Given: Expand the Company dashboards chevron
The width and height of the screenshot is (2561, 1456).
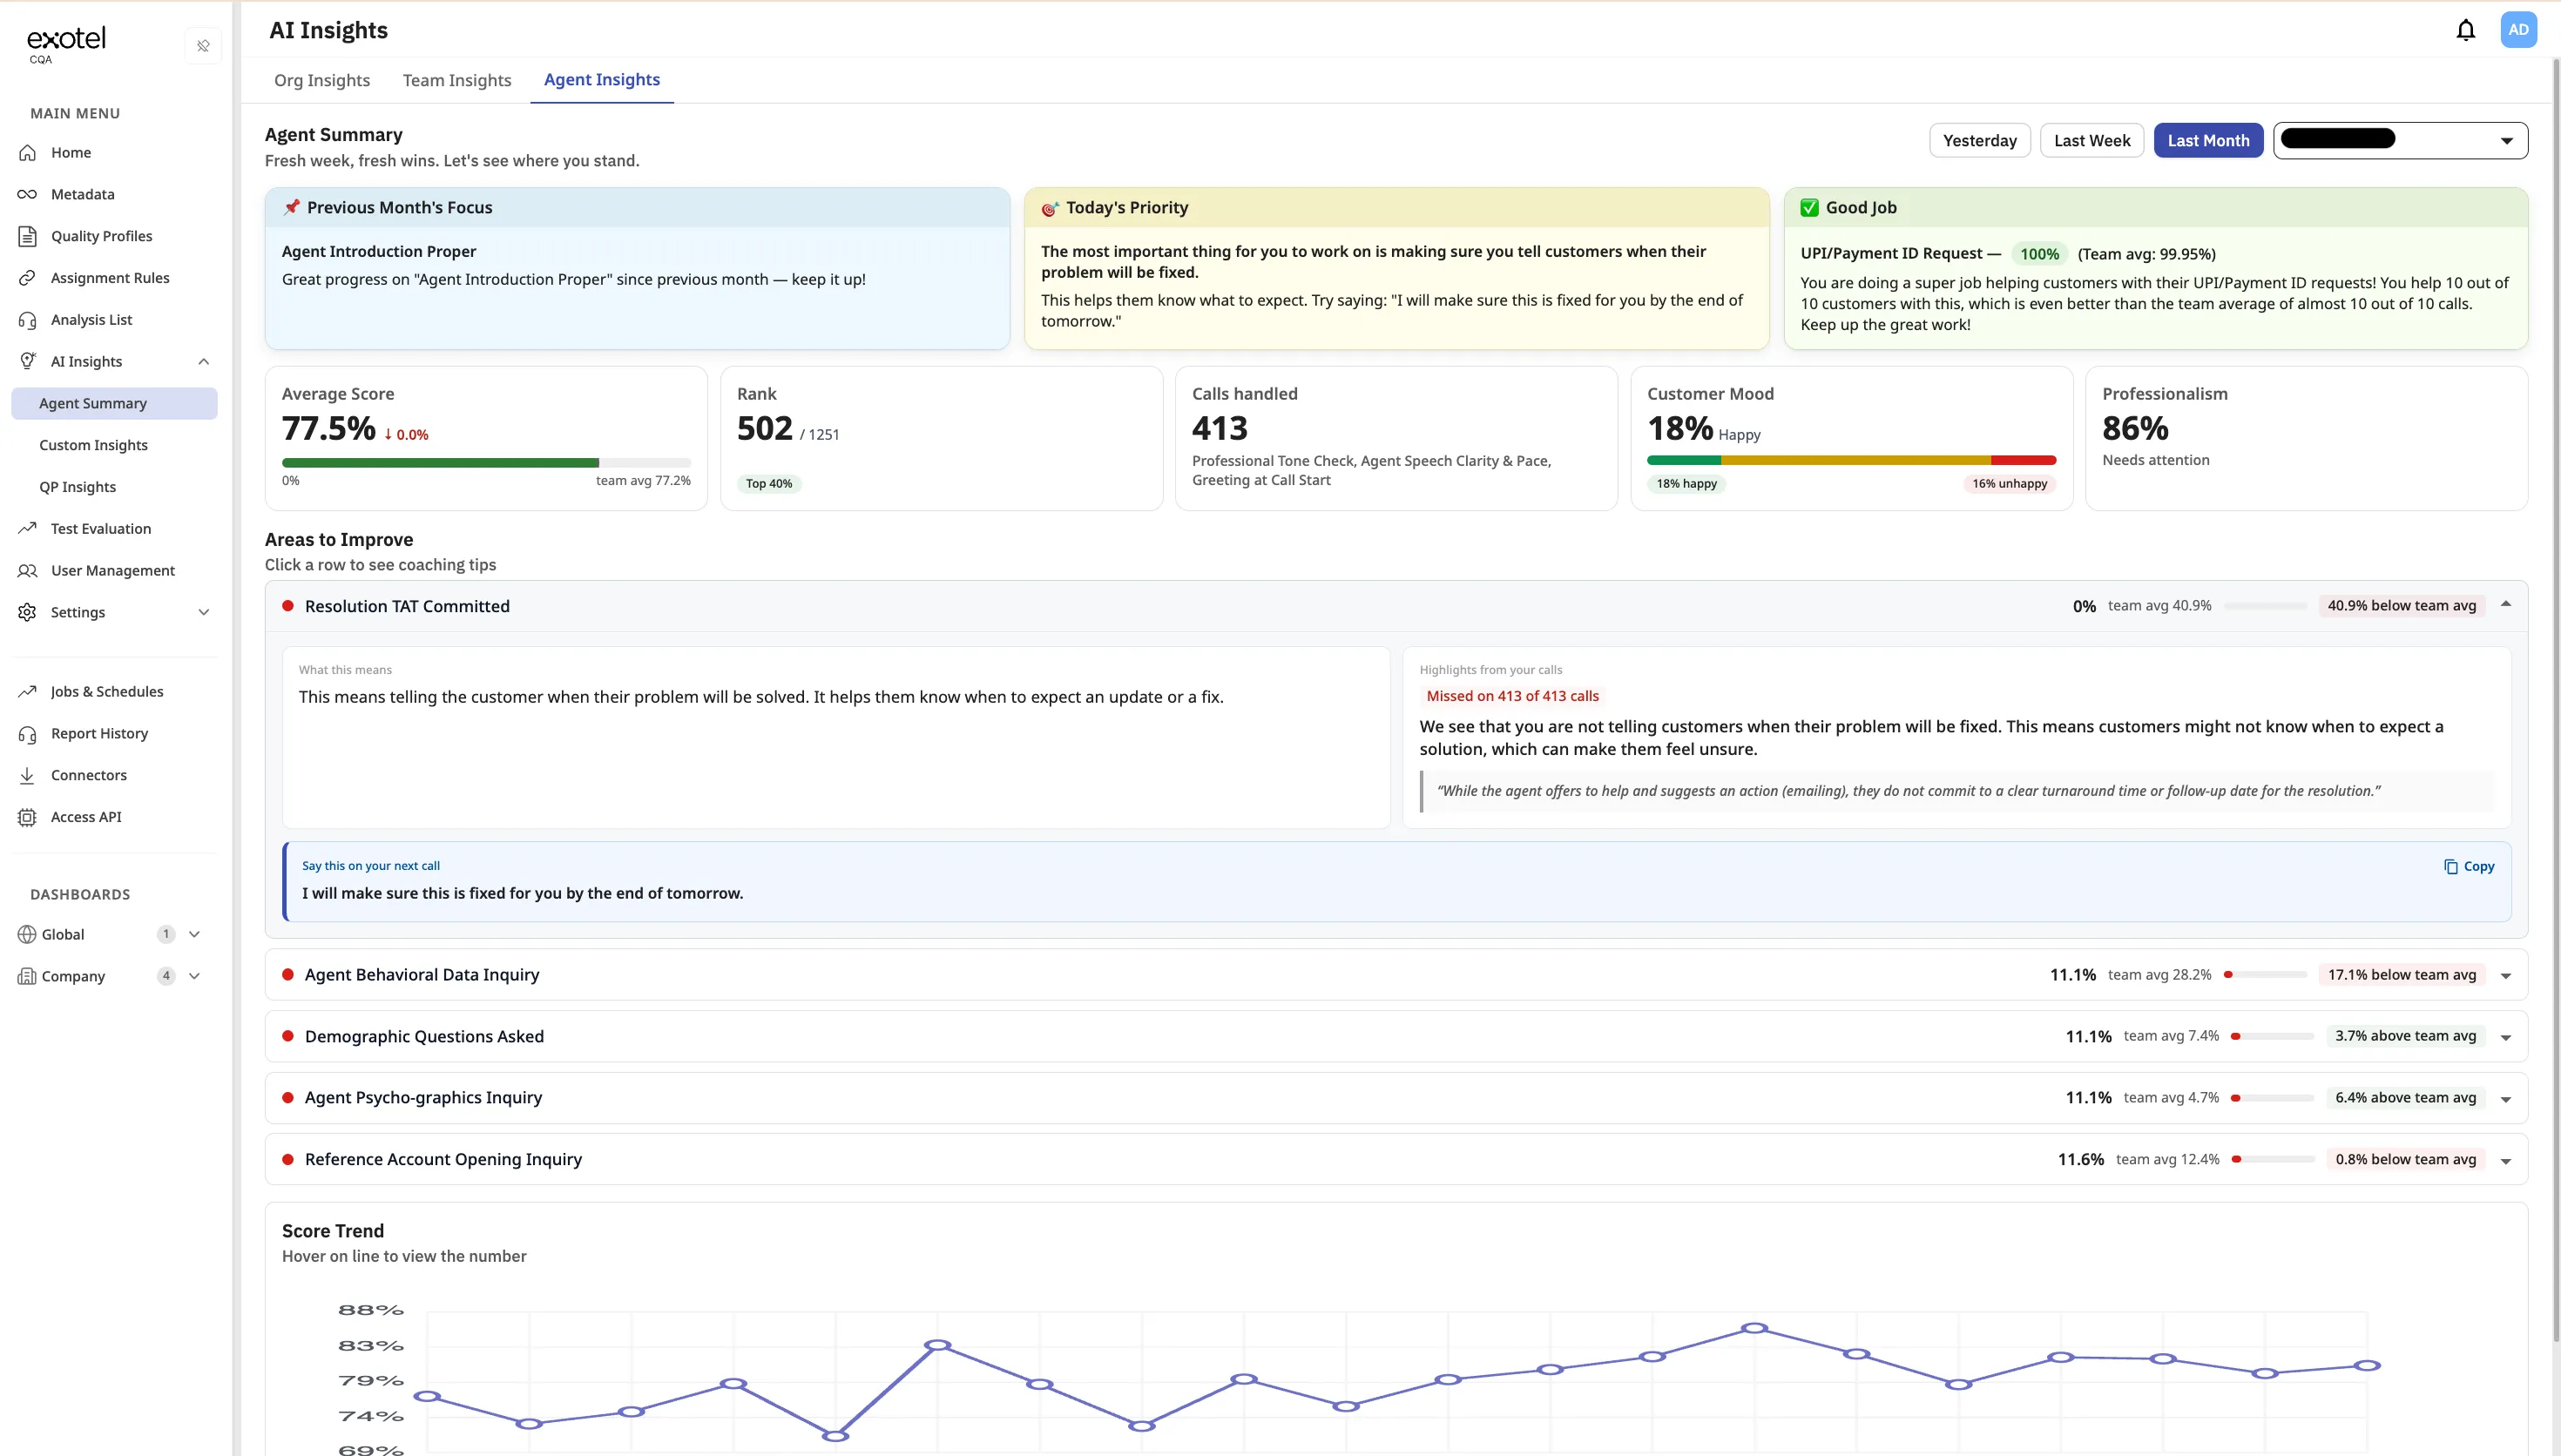Looking at the screenshot, I should point(195,976).
